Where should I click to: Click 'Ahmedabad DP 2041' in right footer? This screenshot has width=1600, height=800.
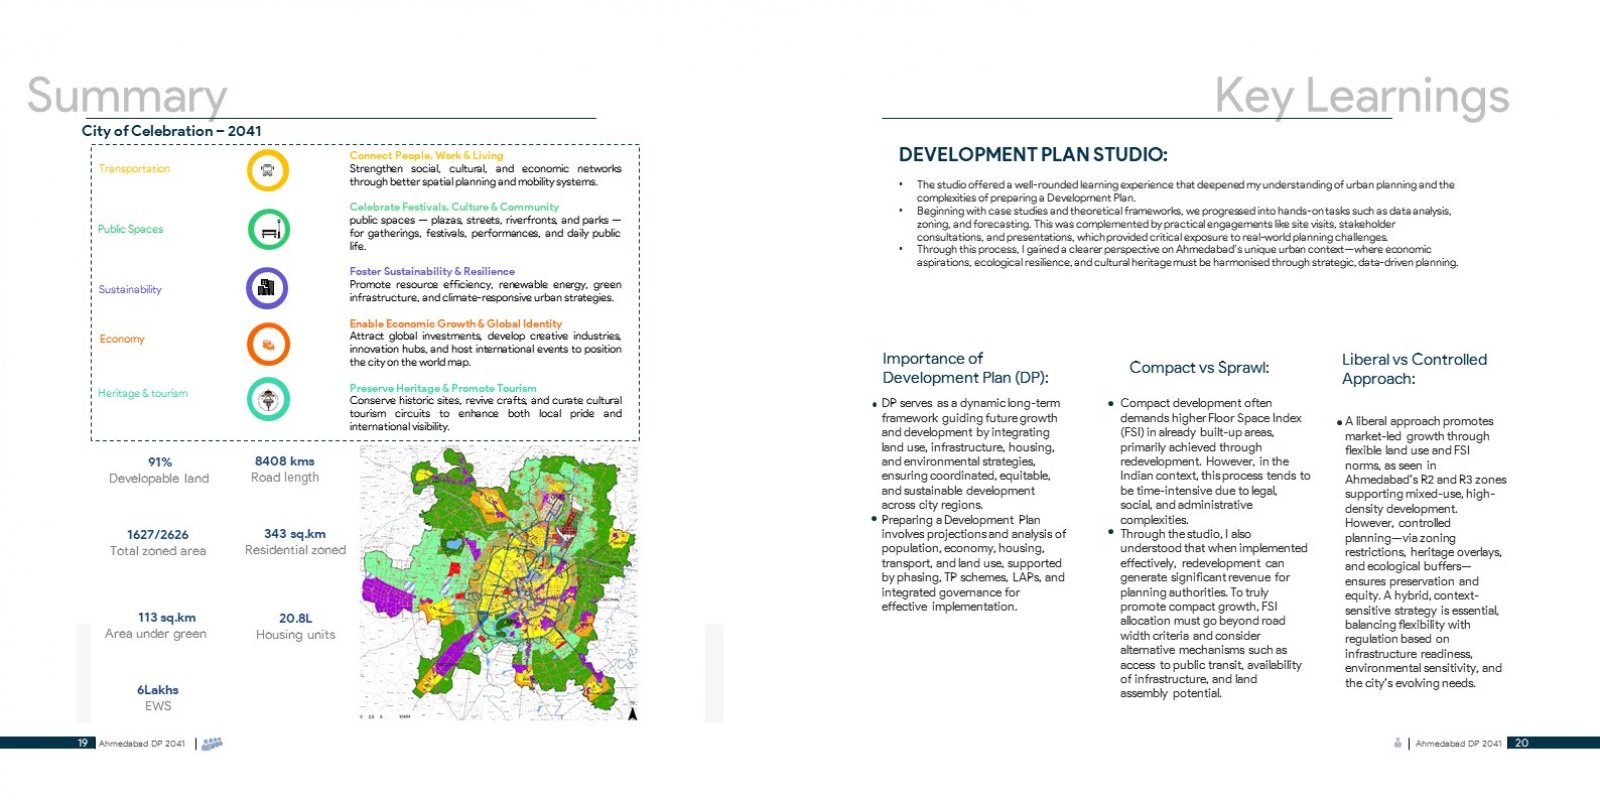(1459, 744)
